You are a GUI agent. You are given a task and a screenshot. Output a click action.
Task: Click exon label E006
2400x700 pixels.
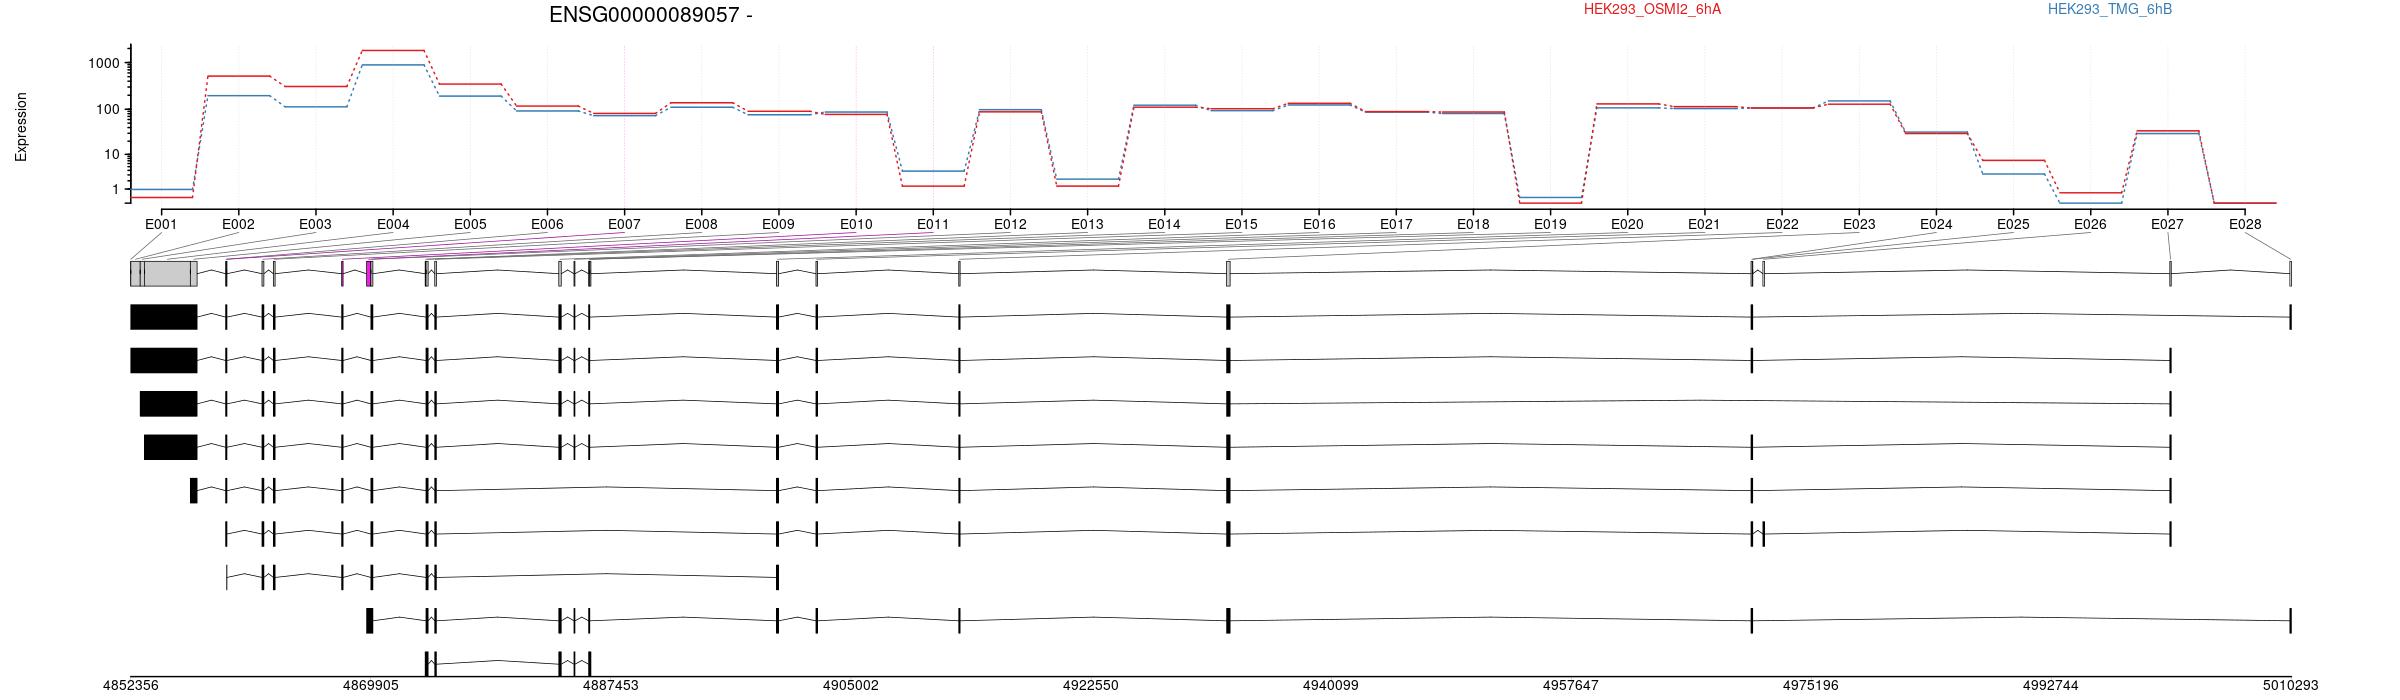(x=547, y=225)
